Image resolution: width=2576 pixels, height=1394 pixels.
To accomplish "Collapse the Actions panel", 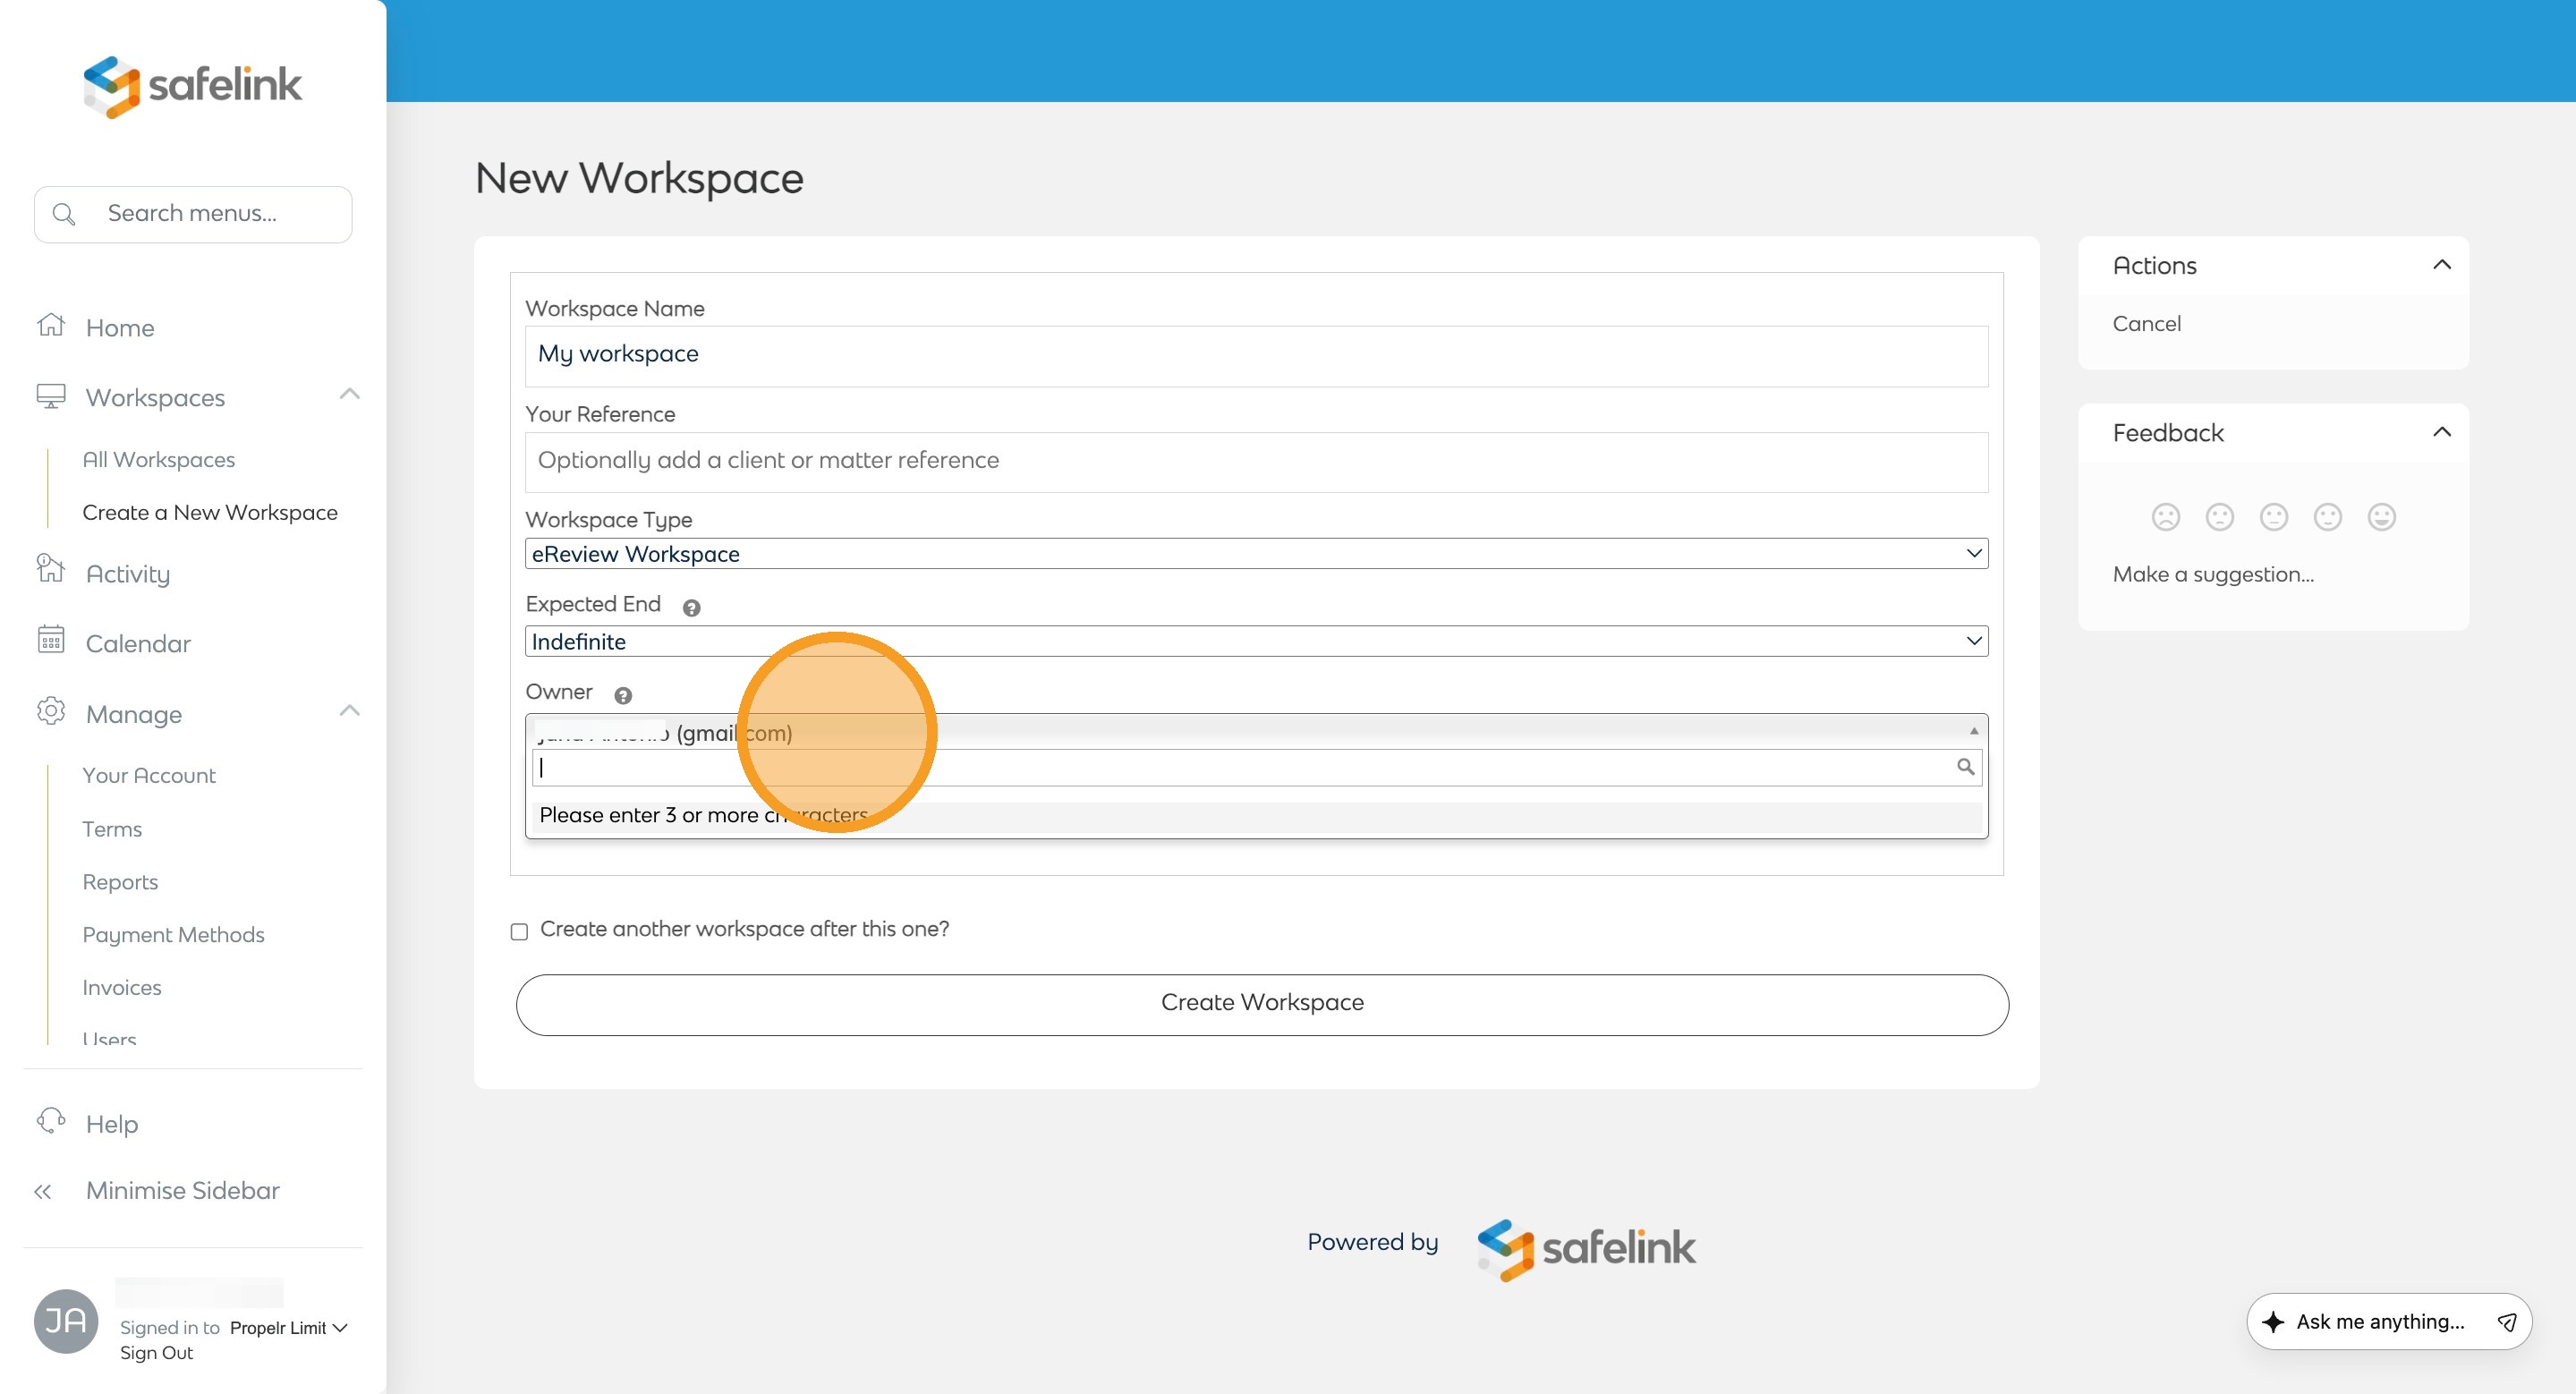I will click(2441, 265).
